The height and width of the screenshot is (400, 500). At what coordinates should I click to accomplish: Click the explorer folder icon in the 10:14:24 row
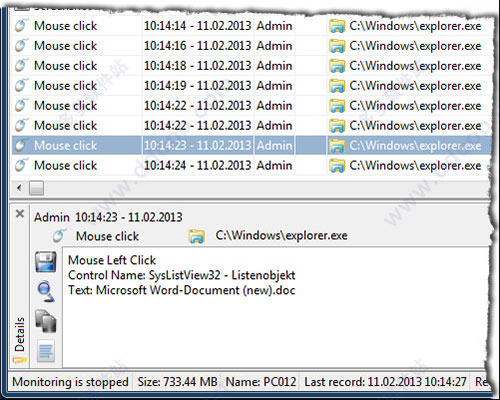pyautogui.click(x=337, y=166)
